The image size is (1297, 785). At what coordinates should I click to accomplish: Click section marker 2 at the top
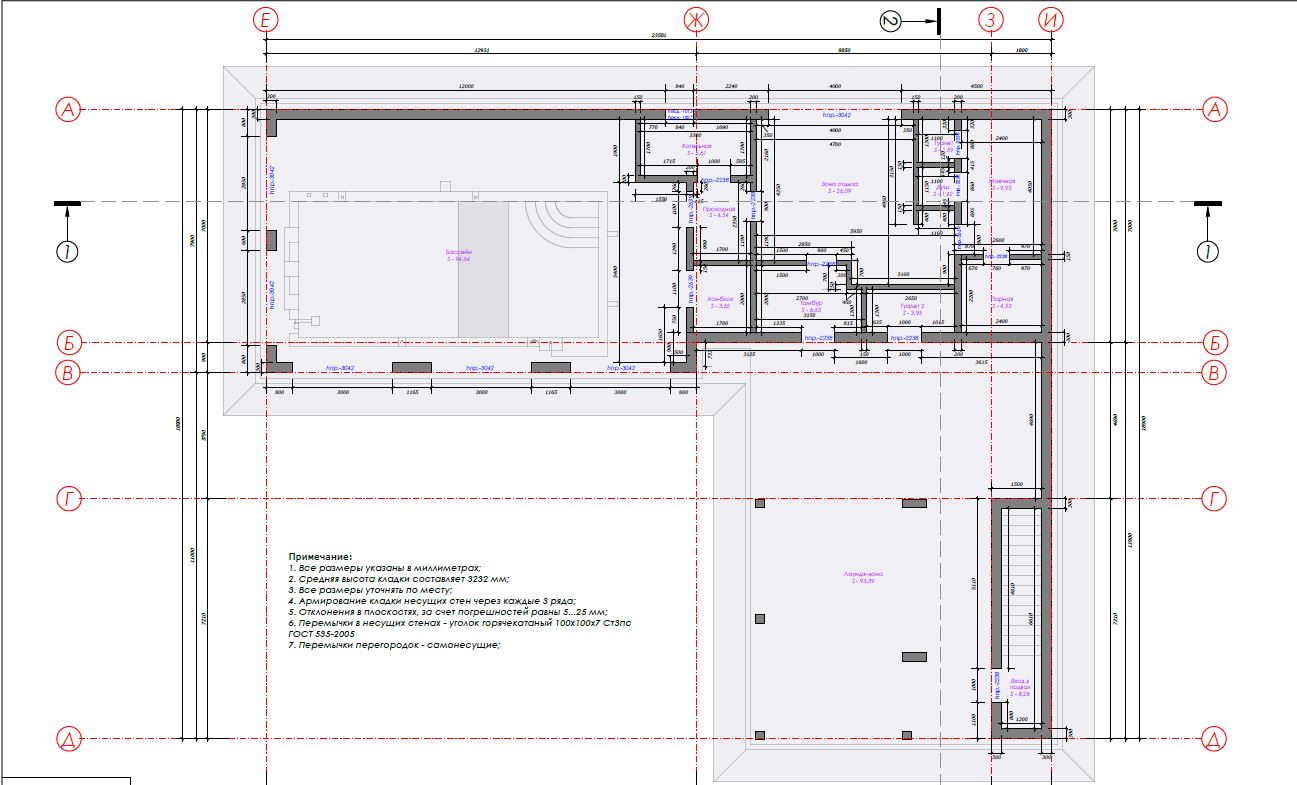[891, 20]
